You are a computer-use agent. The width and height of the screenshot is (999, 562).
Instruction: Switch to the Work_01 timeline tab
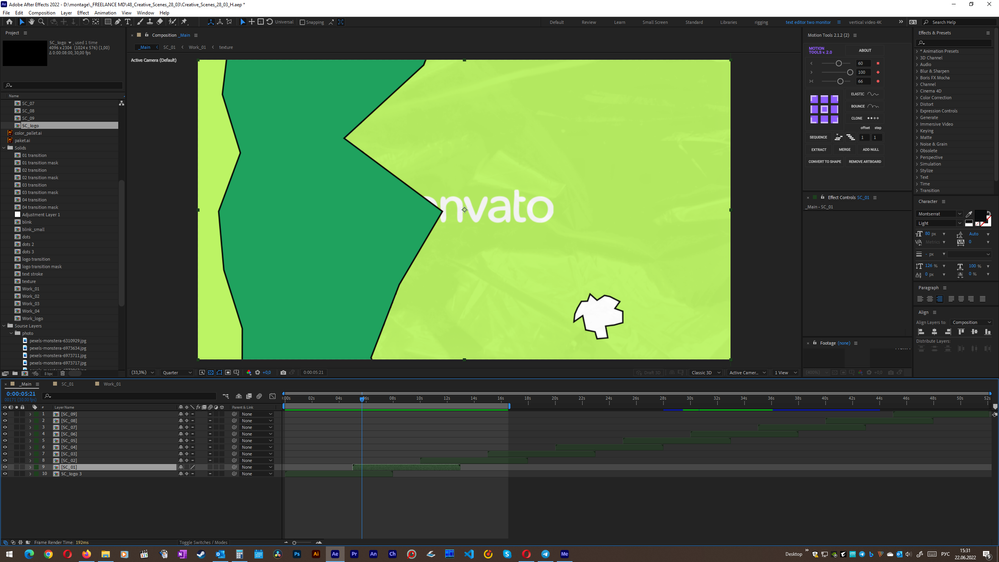[x=112, y=384]
